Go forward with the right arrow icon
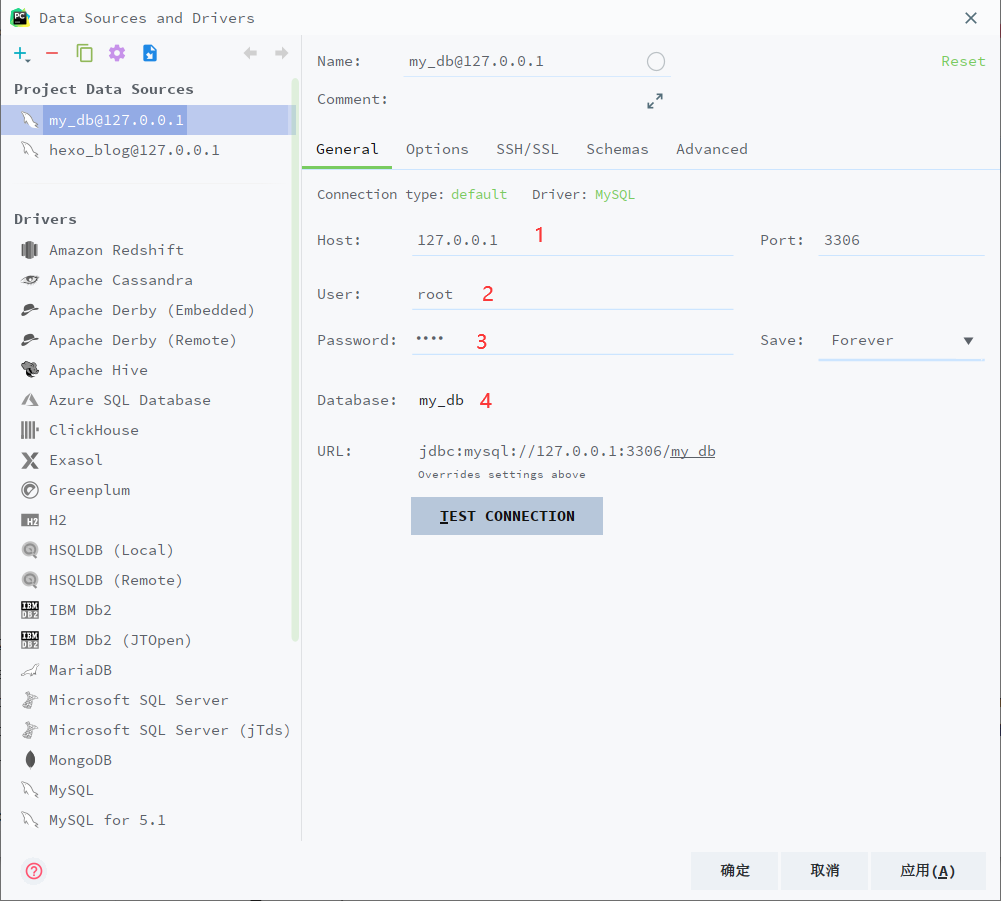This screenshot has height=901, width=1001. point(282,53)
